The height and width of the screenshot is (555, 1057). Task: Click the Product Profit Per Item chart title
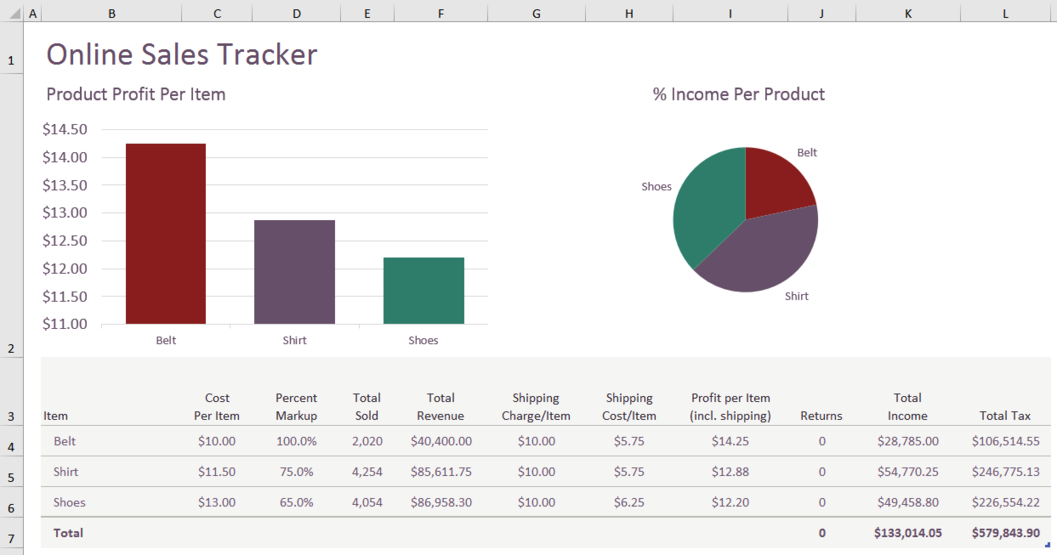tap(136, 94)
